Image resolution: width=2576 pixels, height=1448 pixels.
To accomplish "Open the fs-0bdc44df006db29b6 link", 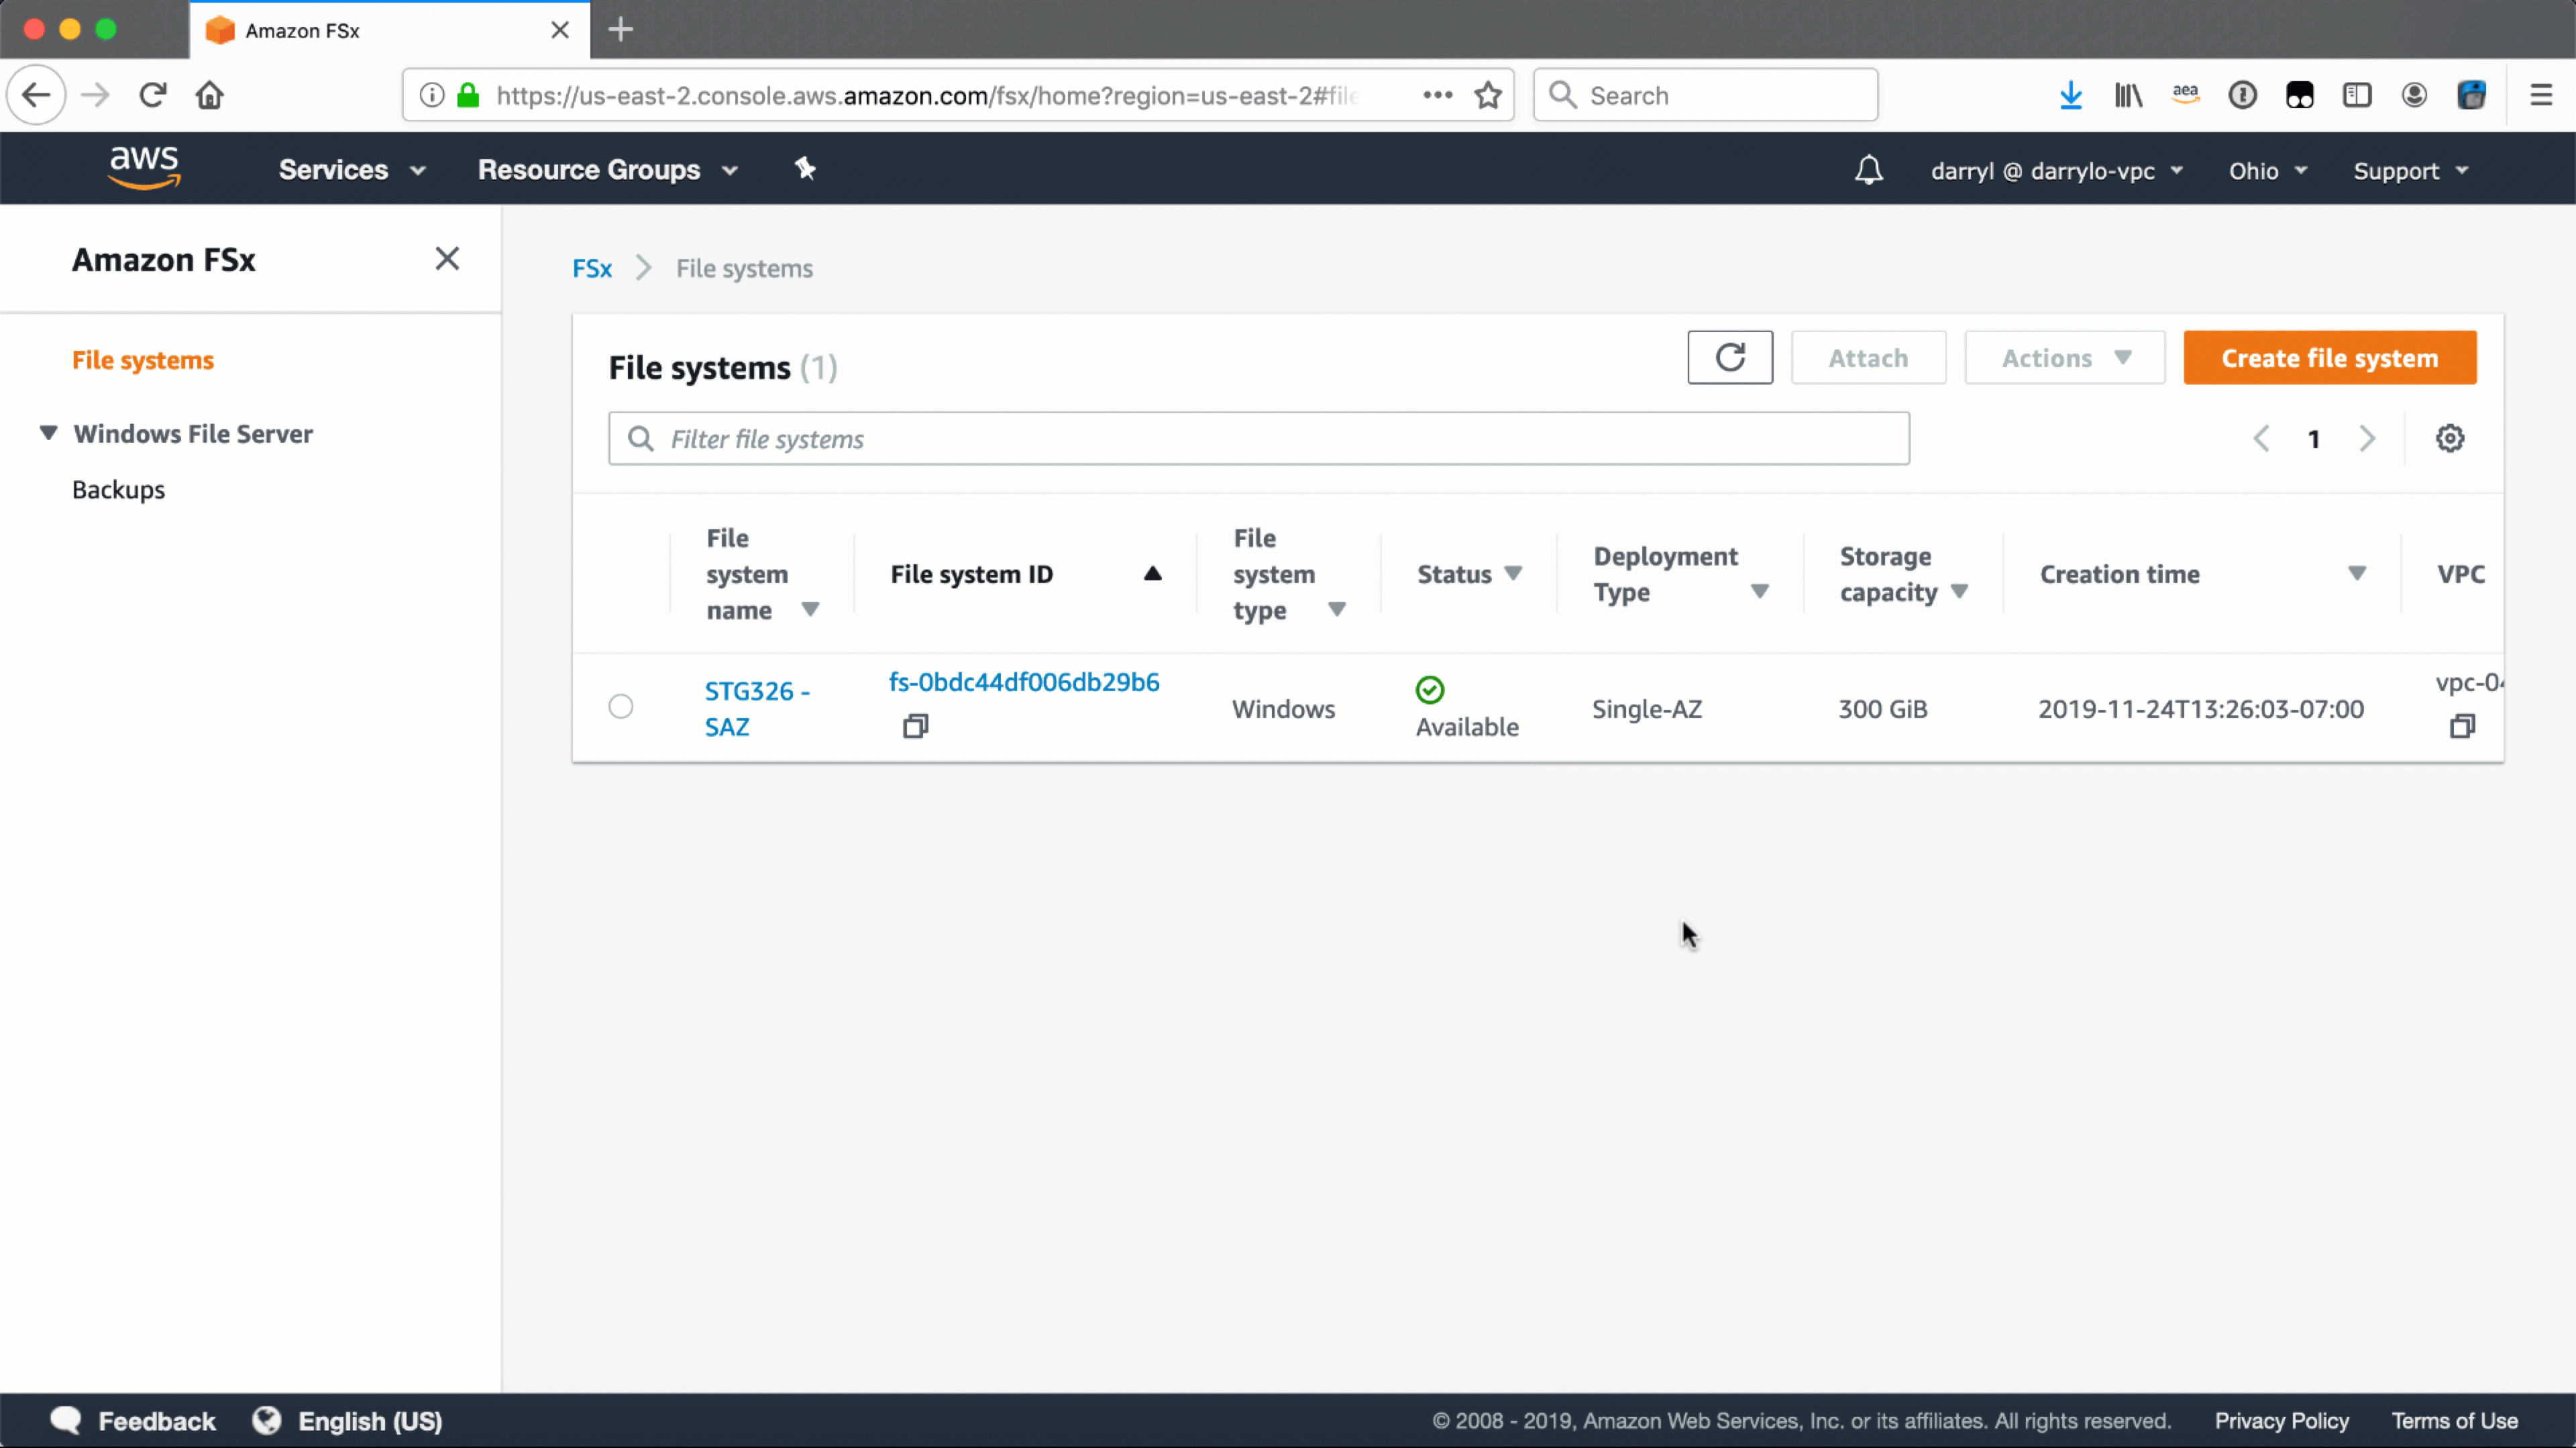I will (1024, 682).
